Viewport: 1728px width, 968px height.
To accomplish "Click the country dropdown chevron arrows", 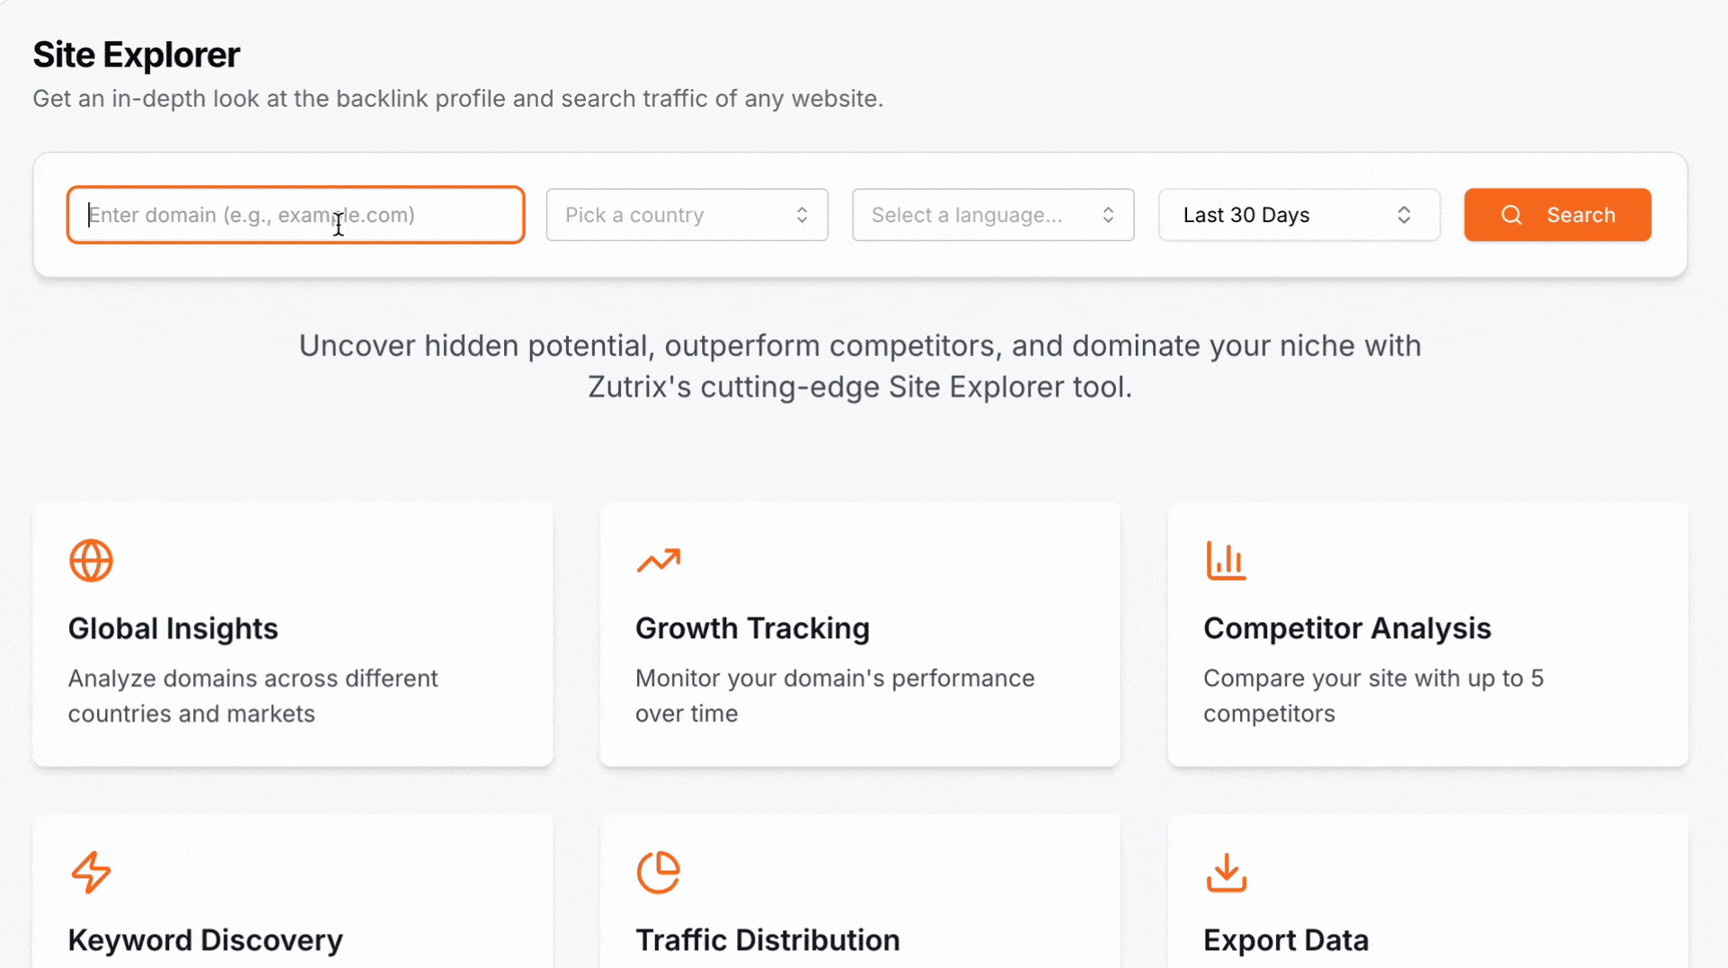I will point(802,215).
